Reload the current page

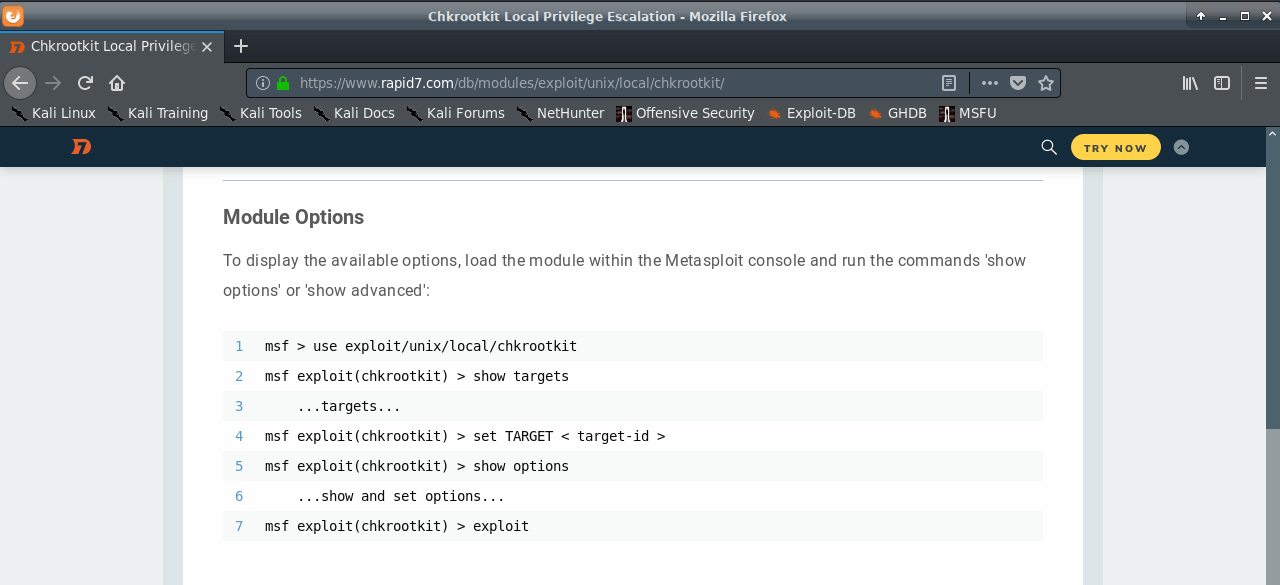click(85, 83)
